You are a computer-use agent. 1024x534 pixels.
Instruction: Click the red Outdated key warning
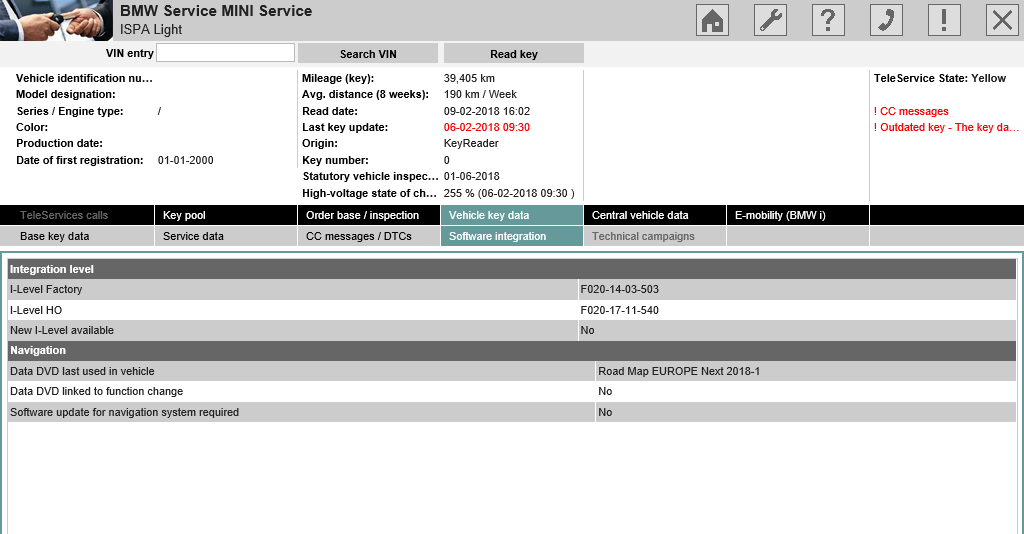point(946,127)
